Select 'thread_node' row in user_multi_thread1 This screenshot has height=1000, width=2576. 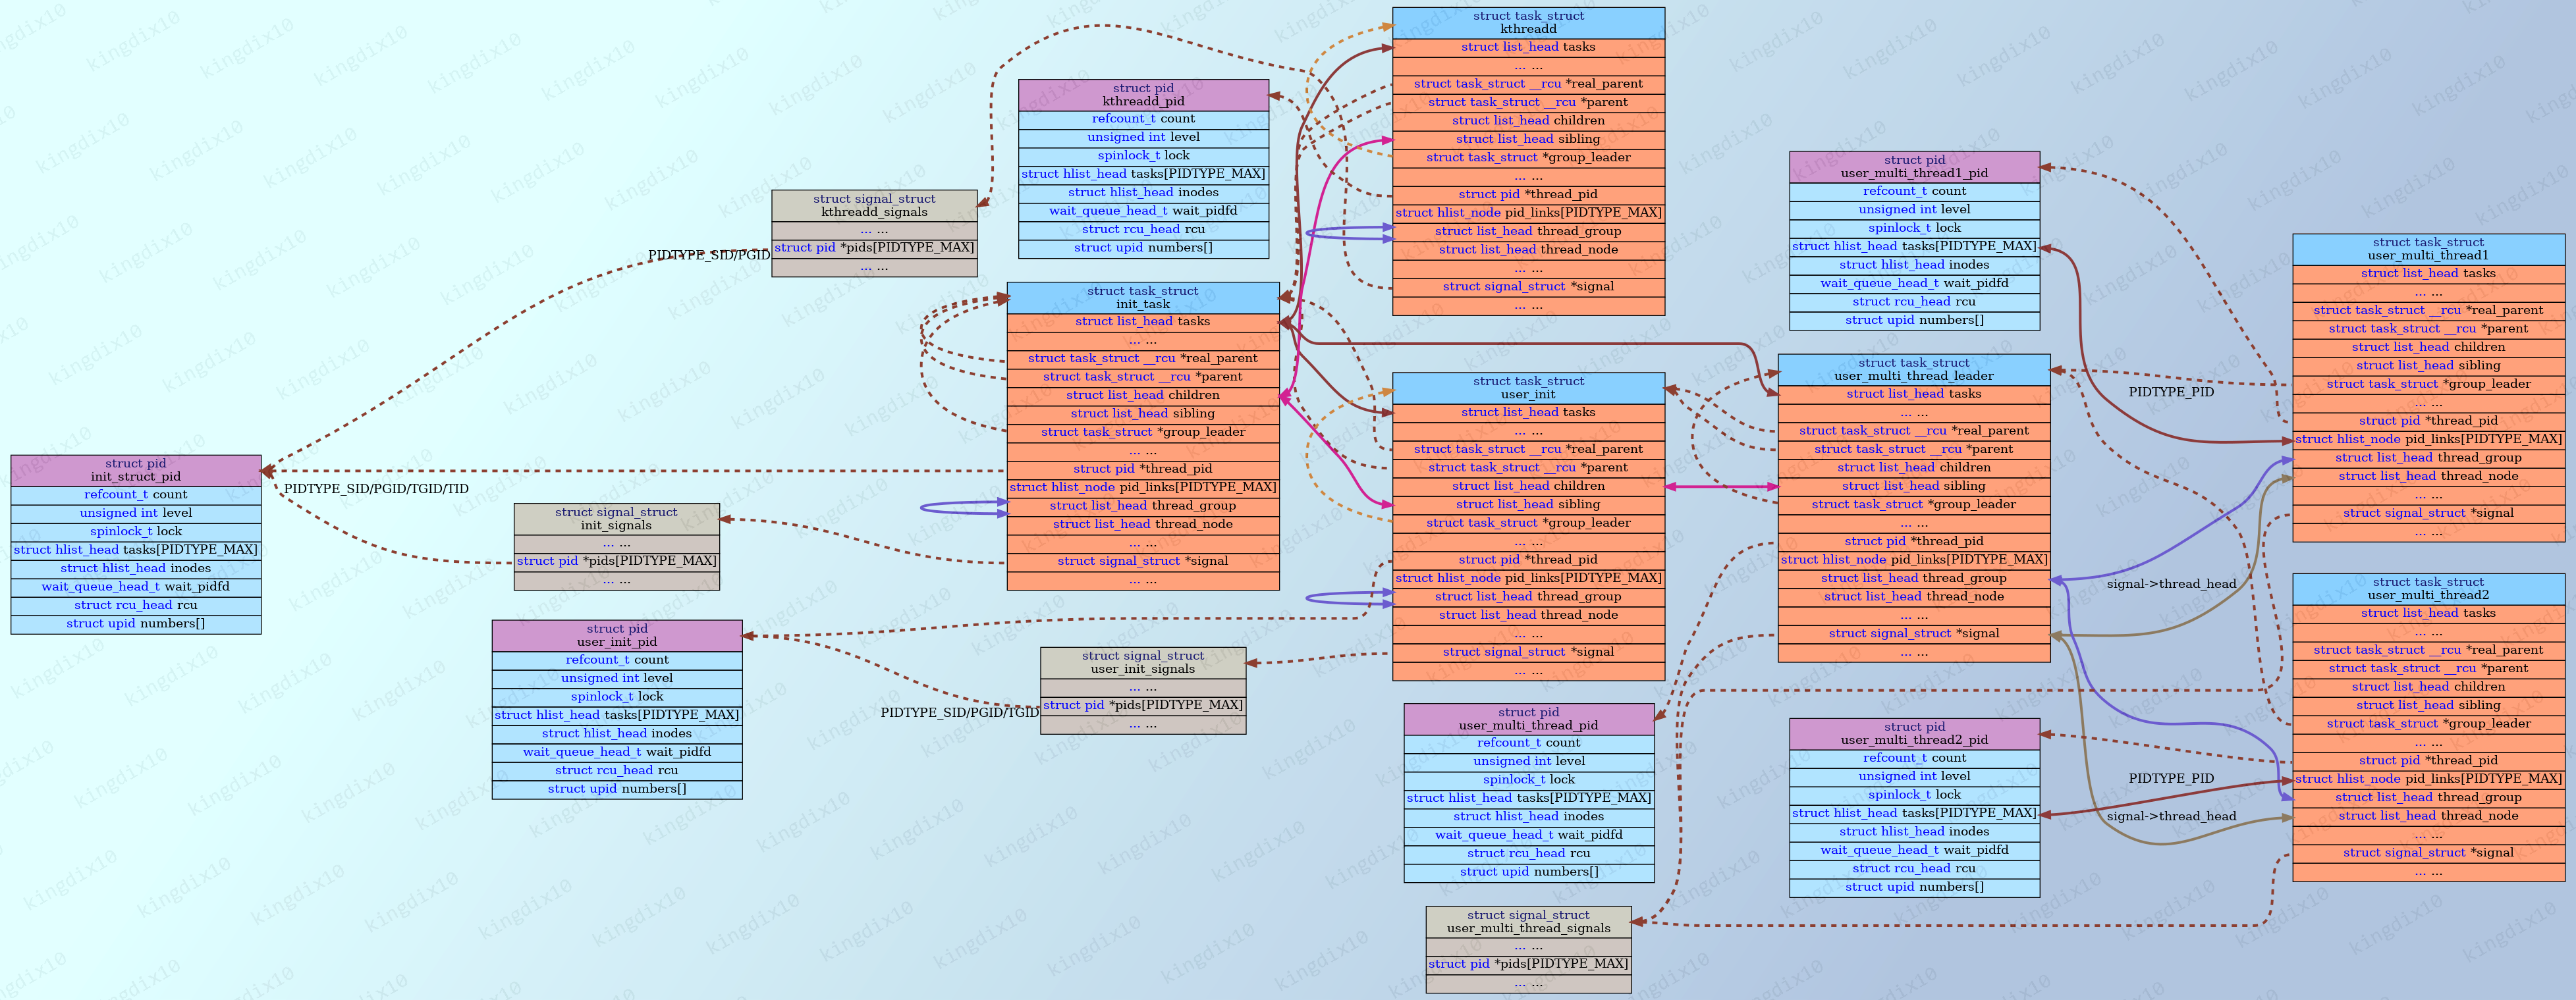tap(2428, 477)
